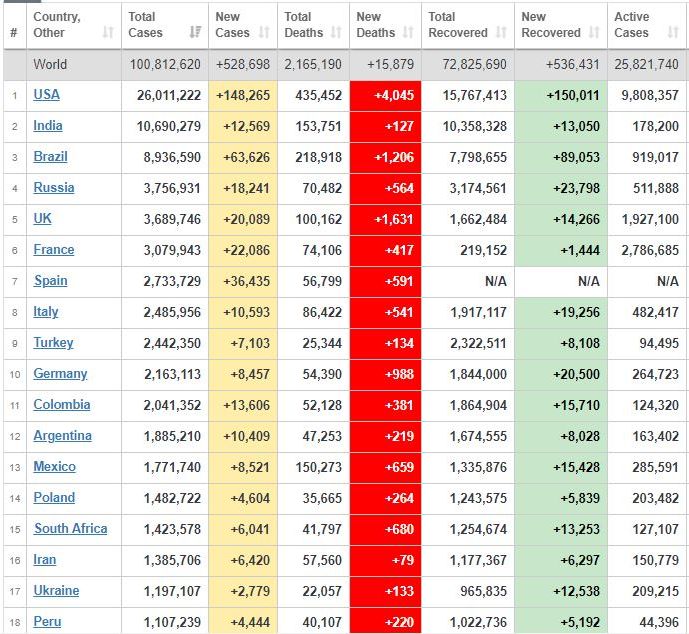The height and width of the screenshot is (634, 689).
Task: Follow the Brazil link
Action: (50, 157)
